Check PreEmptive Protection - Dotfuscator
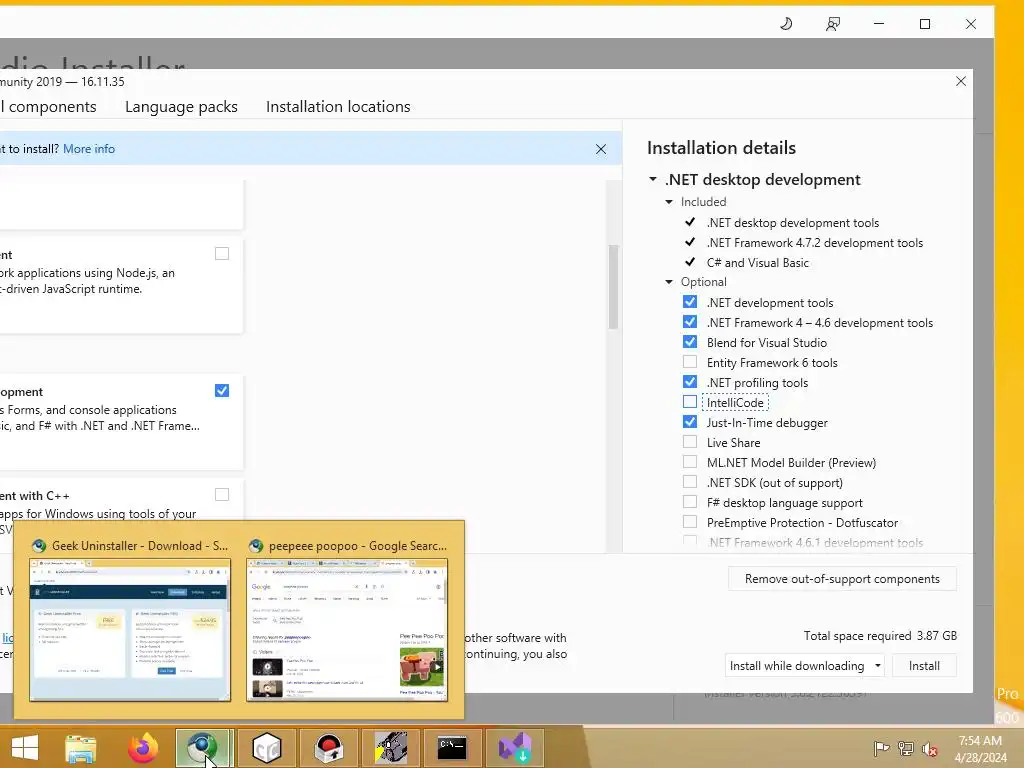Screen dimensions: 1024x768 [x=690, y=522]
